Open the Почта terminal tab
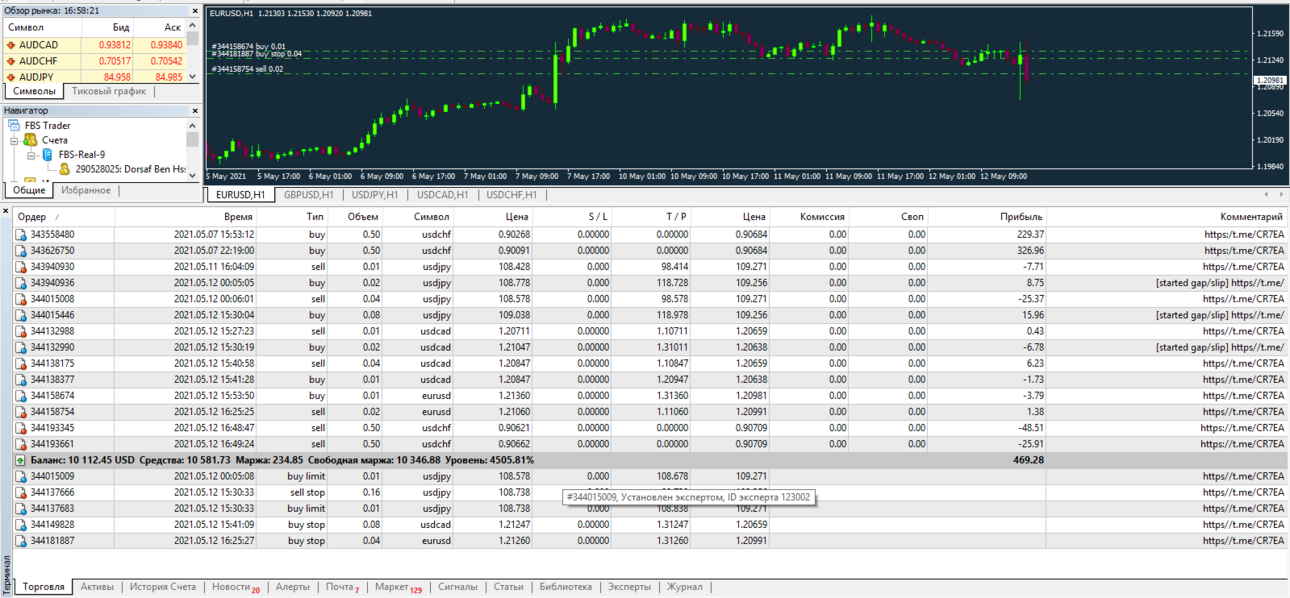The height and width of the screenshot is (598, 1290). coord(343,587)
